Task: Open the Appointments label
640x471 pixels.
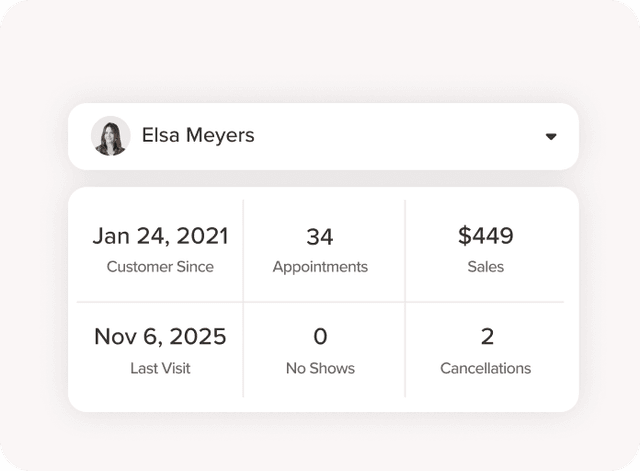Action: tap(320, 267)
